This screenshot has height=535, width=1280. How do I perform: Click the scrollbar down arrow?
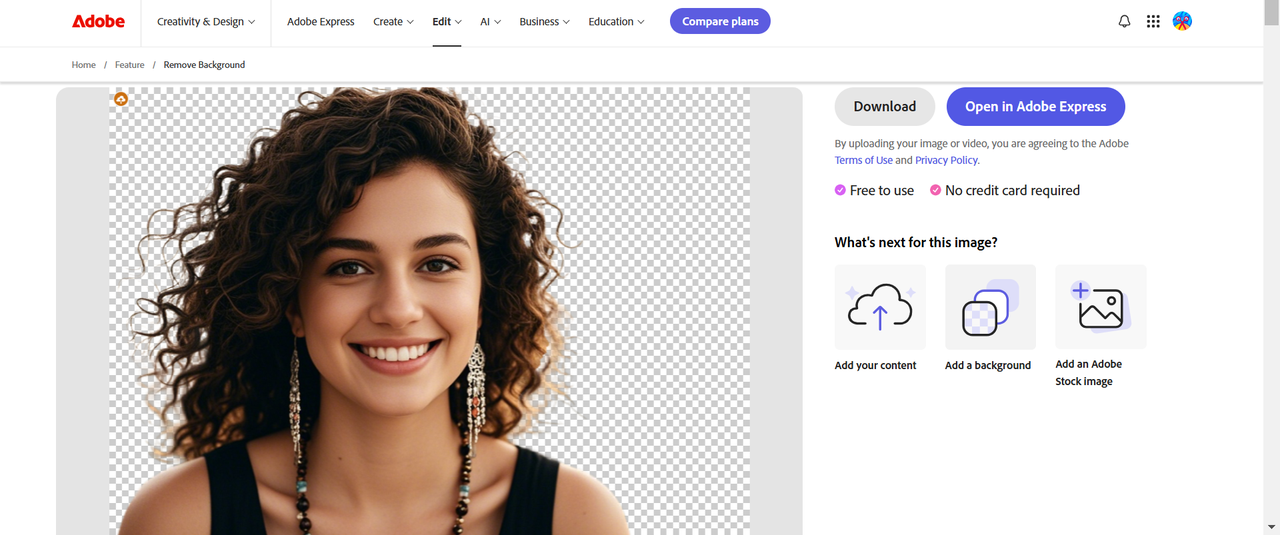tap(1271, 526)
